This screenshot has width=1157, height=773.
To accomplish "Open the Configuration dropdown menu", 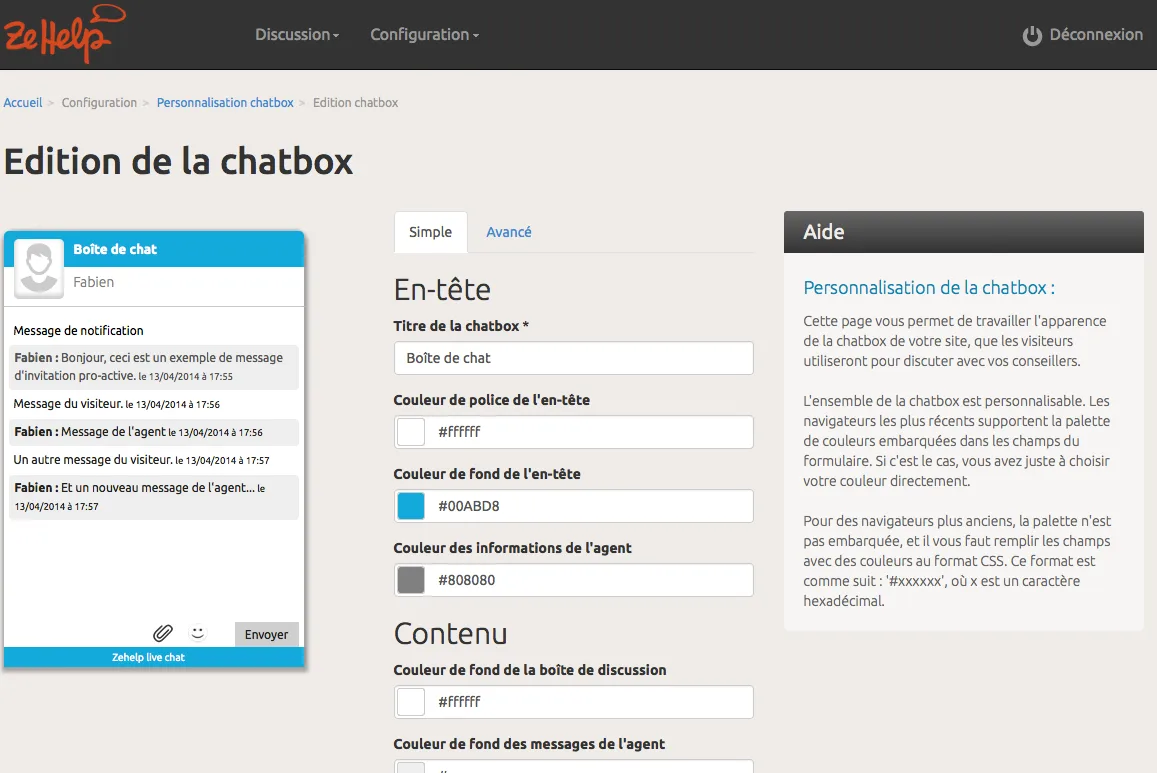I will coord(424,35).
